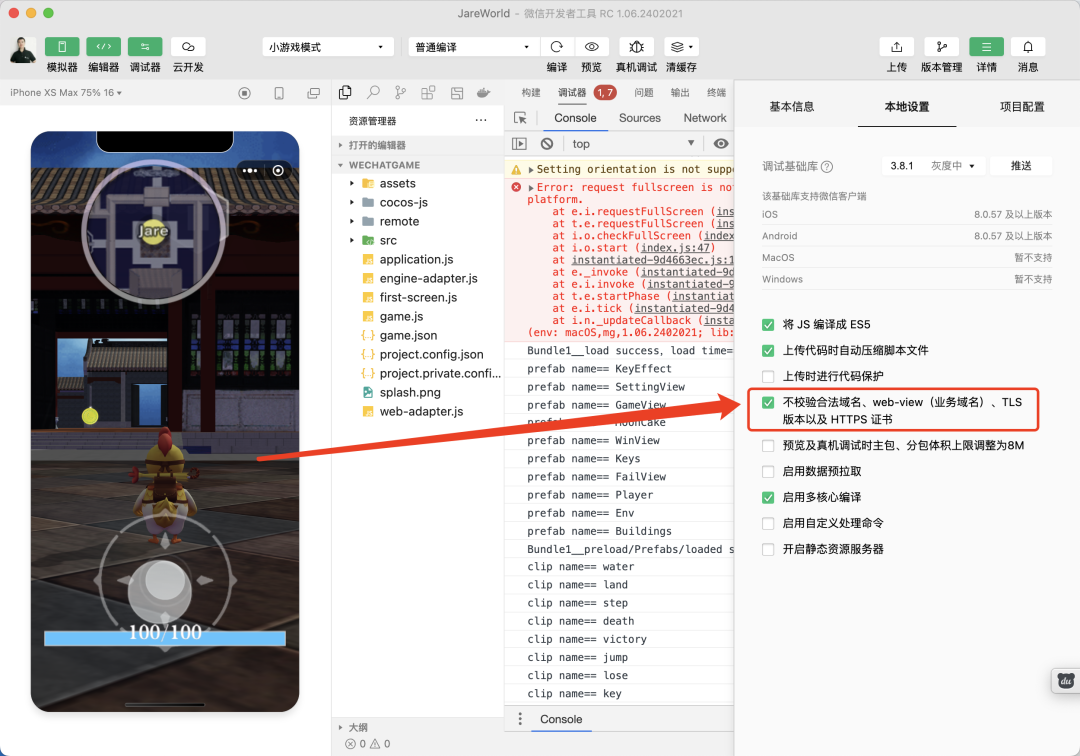
Task: Toggle the 编辑器 editor panel button
Action: (x=103, y=47)
